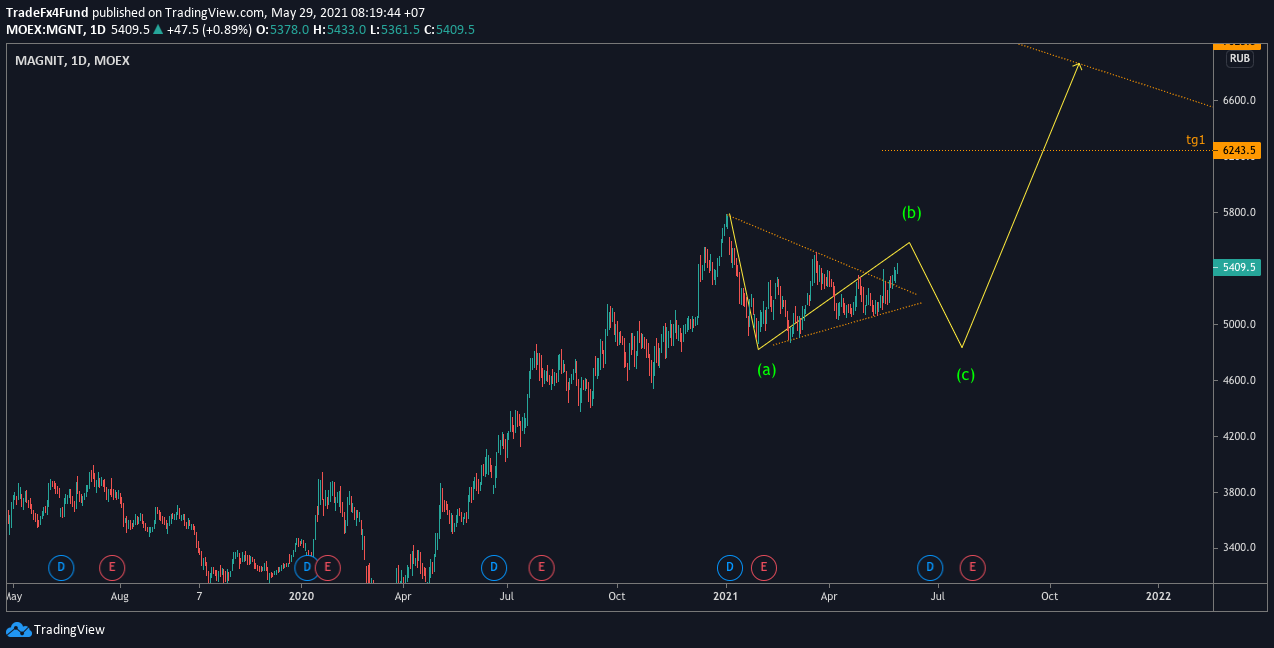Screen dimensions: 1274x648
Task: Click the TradingView wordmark at bottom left
Action: 69,630
